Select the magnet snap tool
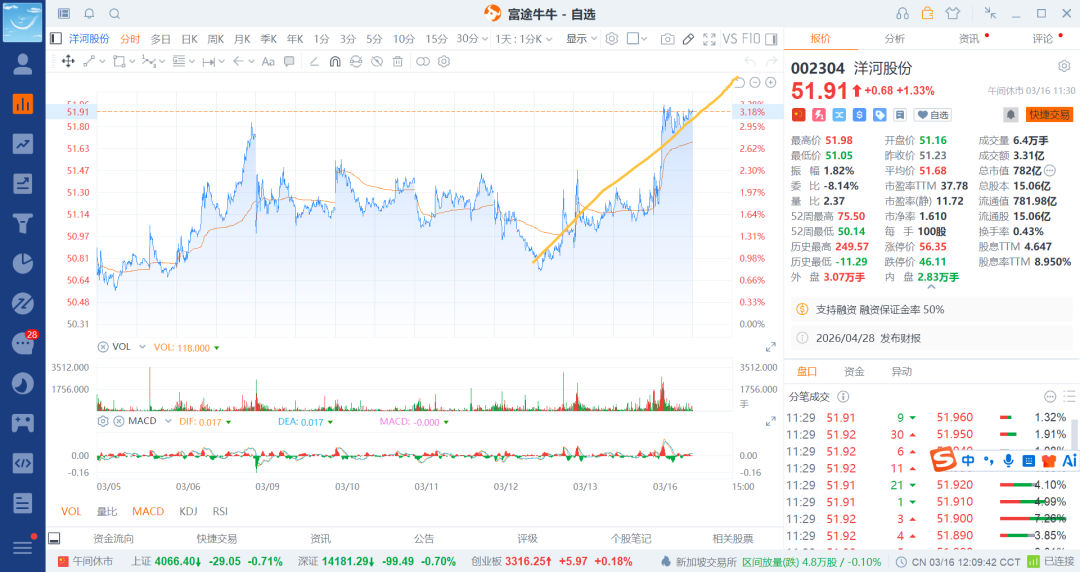This screenshot has width=1080, height=572. (x=335, y=61)
